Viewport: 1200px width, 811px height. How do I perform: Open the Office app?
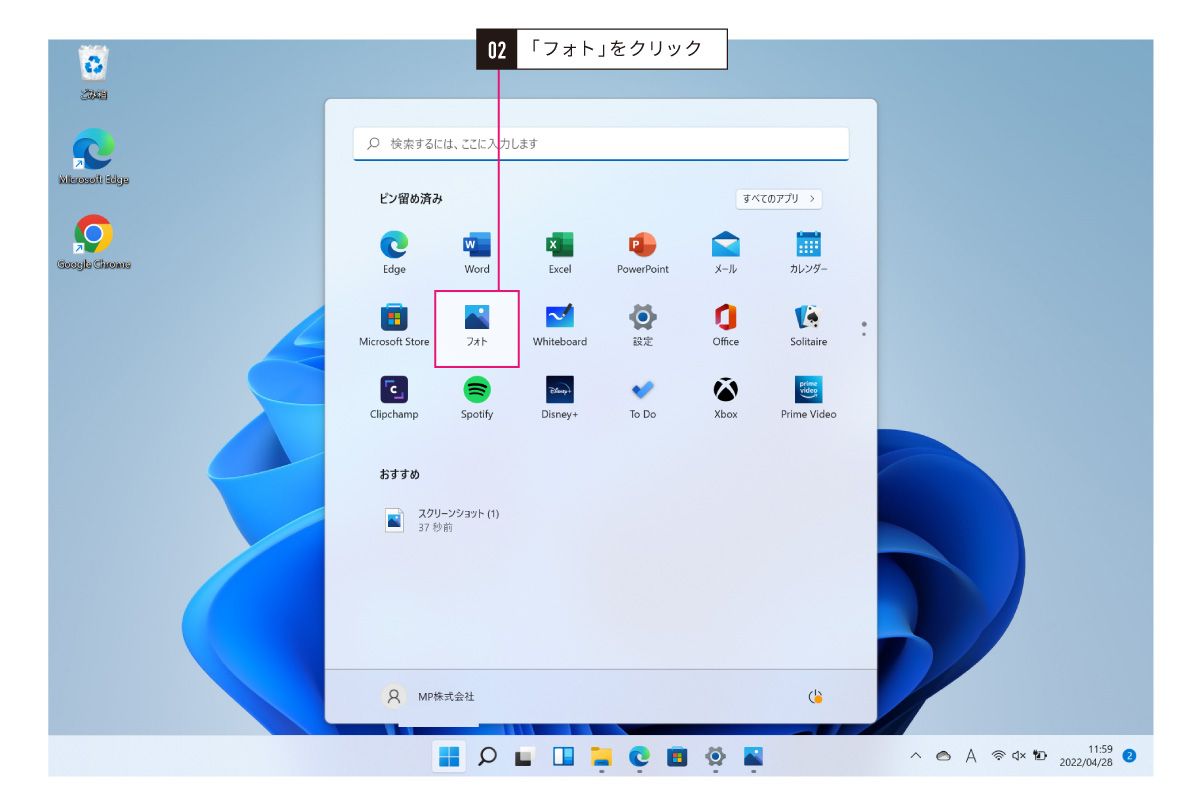tap(726, 326)
